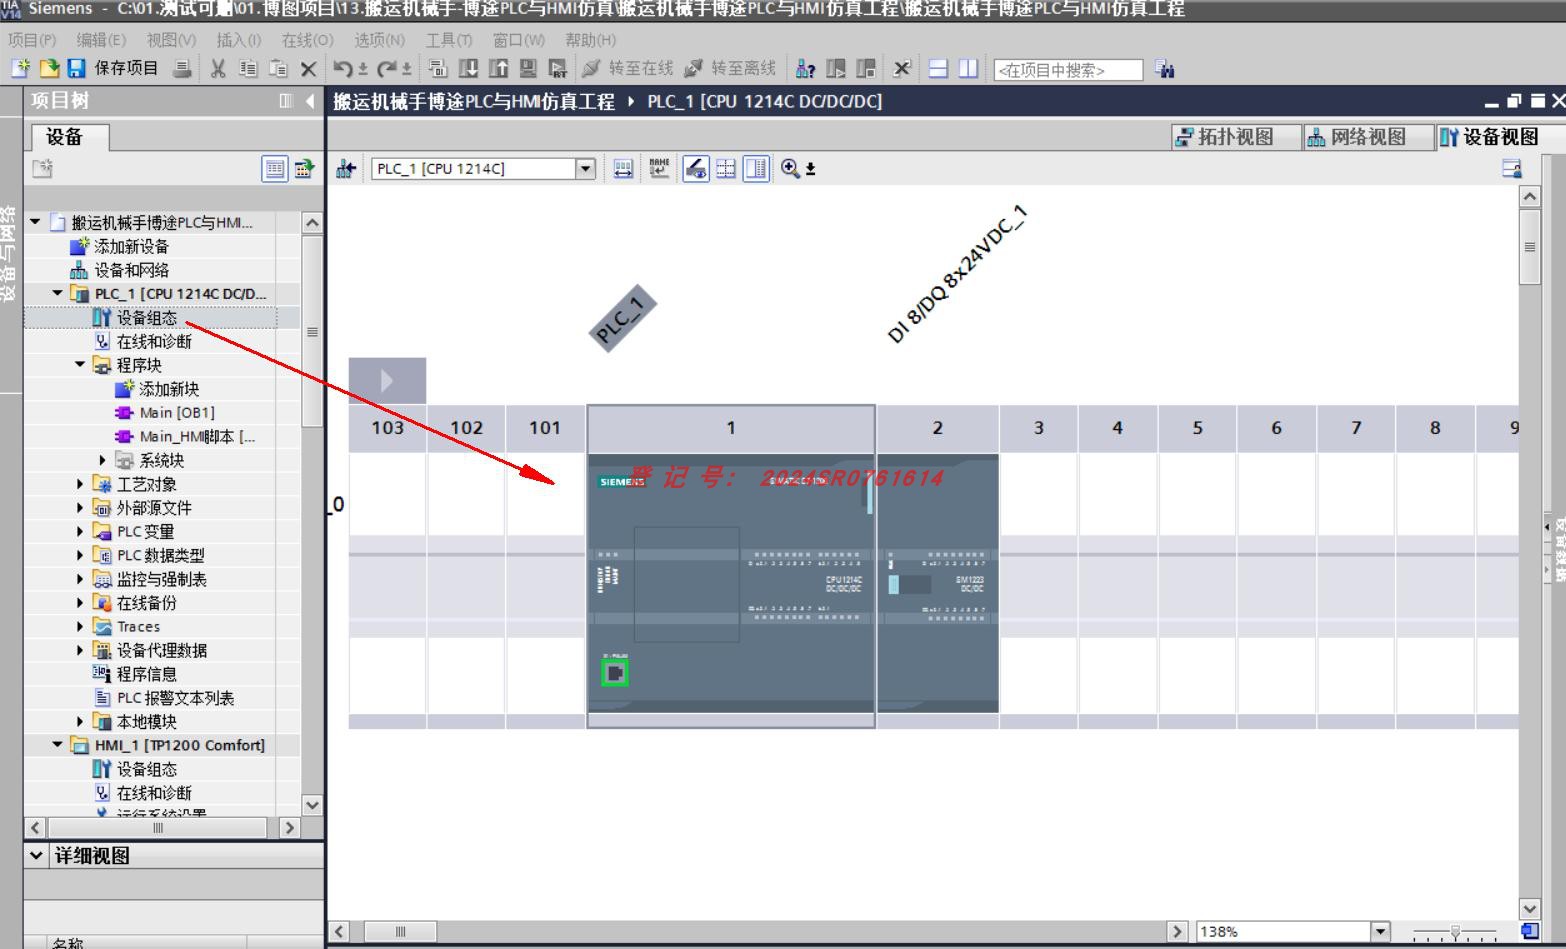This screenshot has height=949, width=1566.
Task: Collapse the 详细视图 panel
Action: coord(37,856)
